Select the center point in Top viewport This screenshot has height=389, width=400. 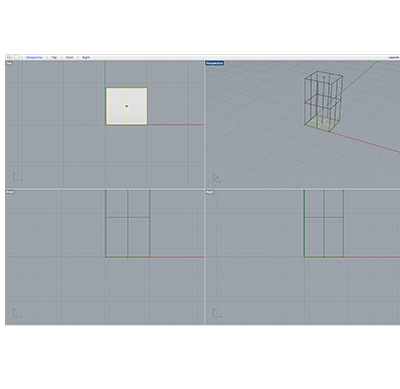[127, 106]
